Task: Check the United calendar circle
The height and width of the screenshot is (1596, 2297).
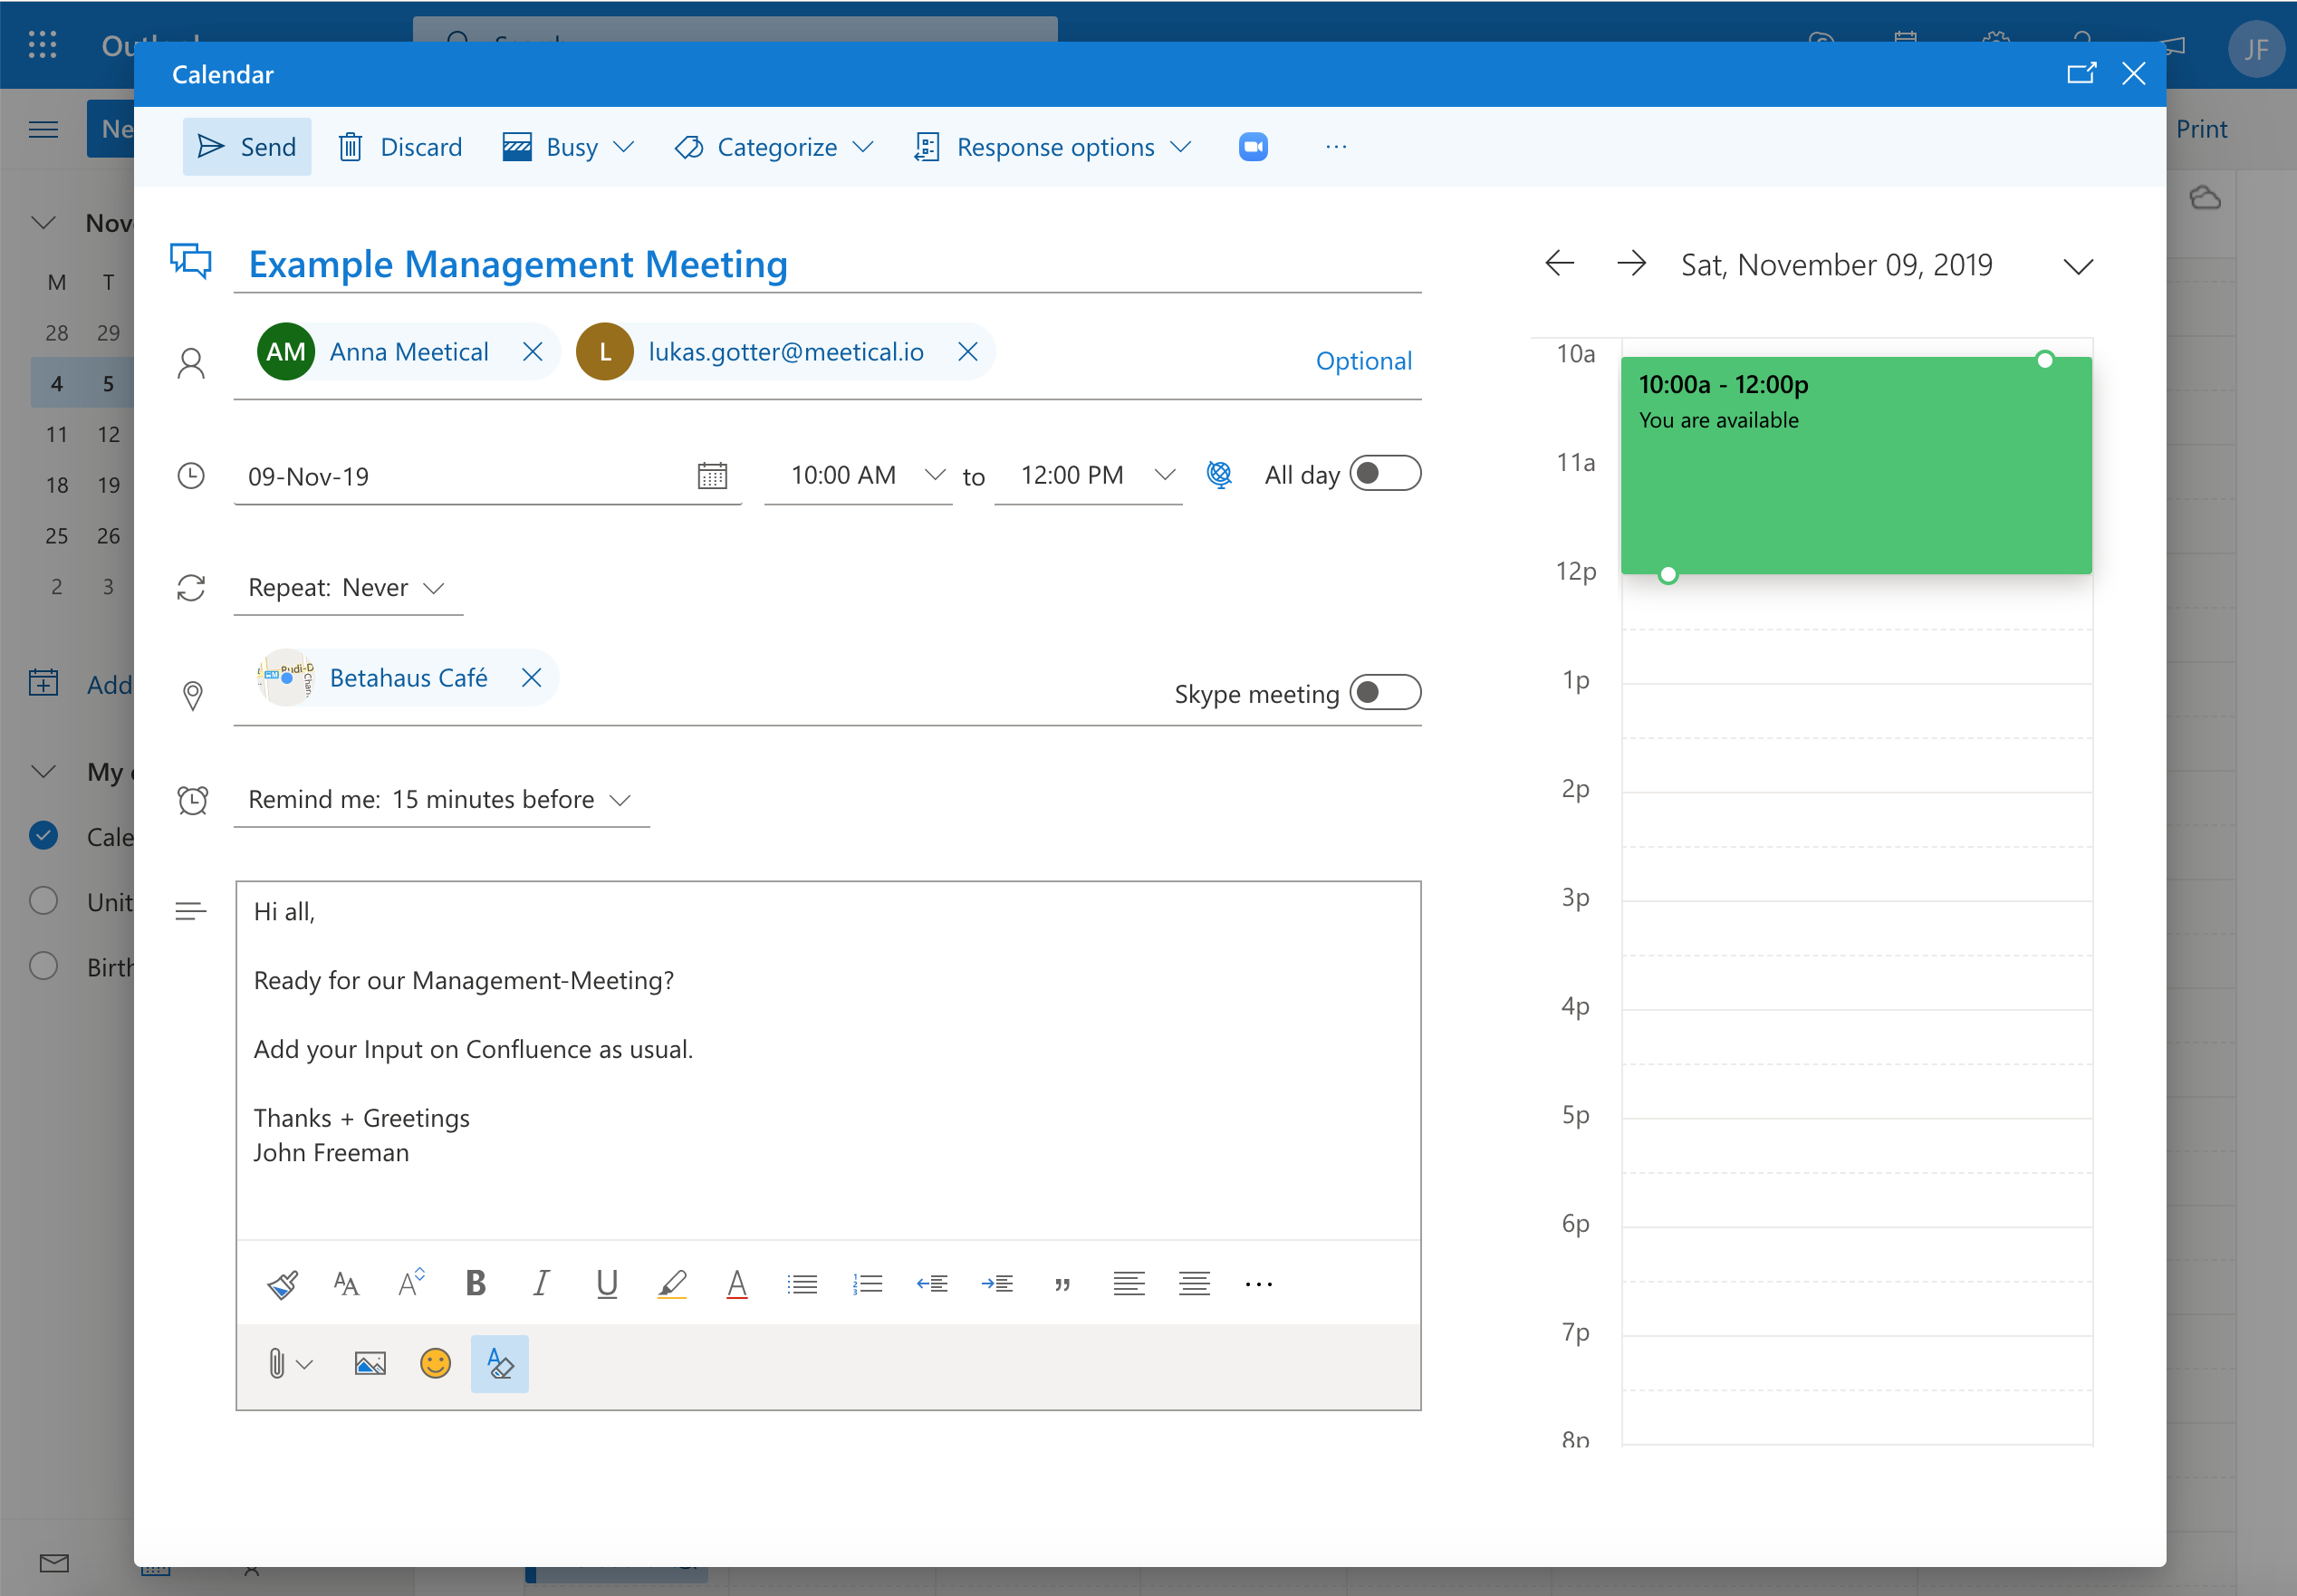Action: (43, 901)
